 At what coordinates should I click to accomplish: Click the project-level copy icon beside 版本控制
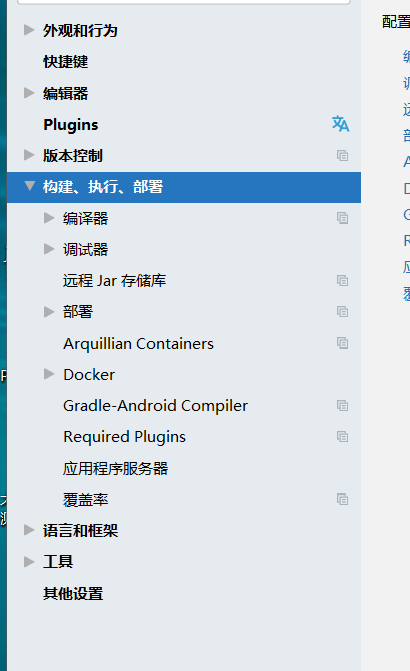click(342, 156)
